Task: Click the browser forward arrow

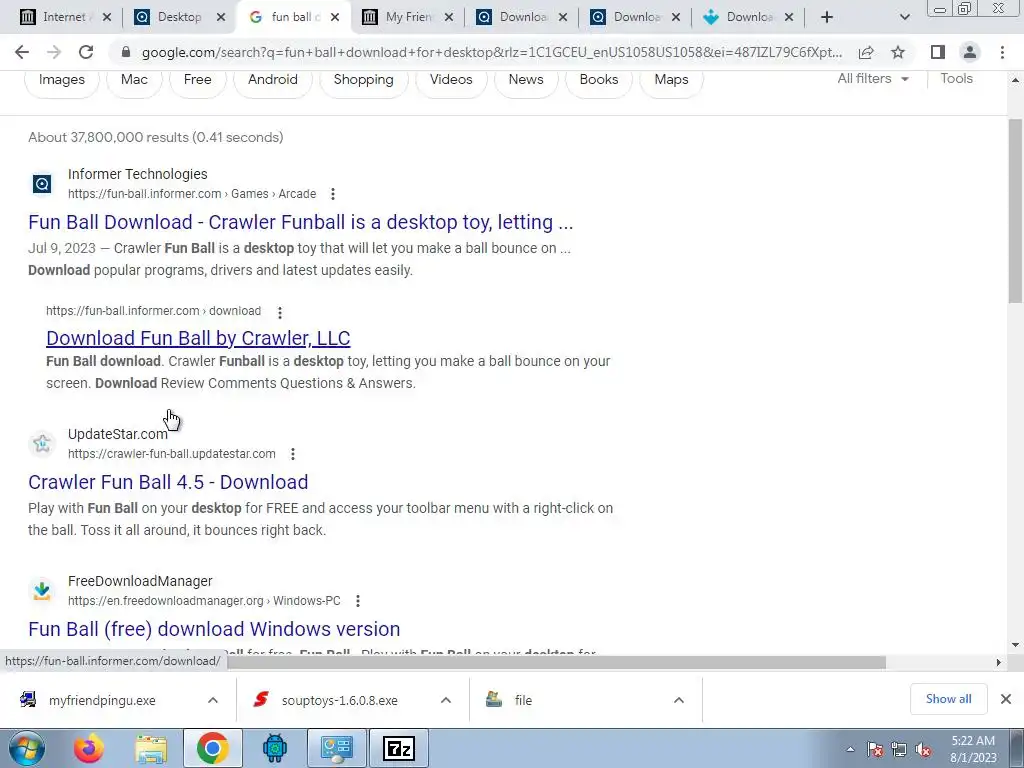Action: point(54,52)
